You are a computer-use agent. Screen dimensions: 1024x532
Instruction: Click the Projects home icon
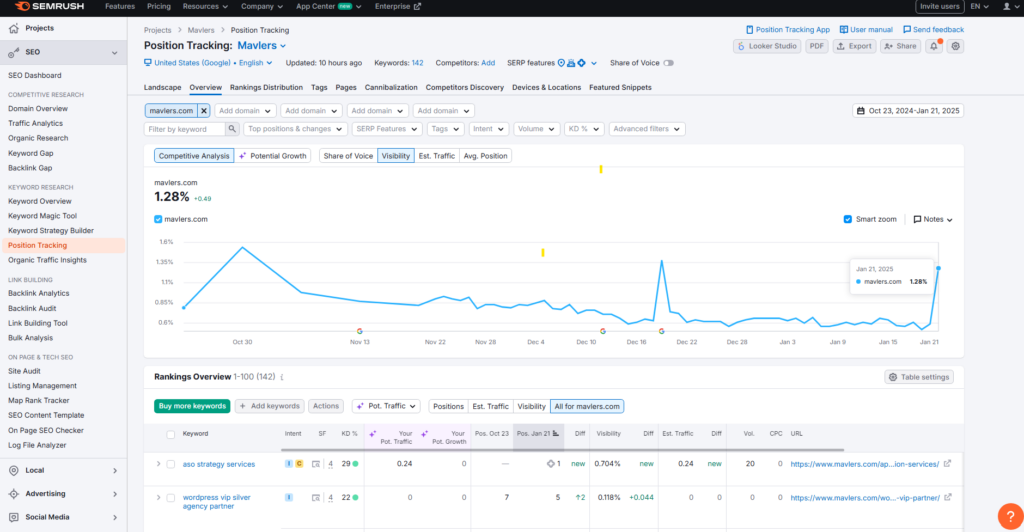[x=14, y=29]
